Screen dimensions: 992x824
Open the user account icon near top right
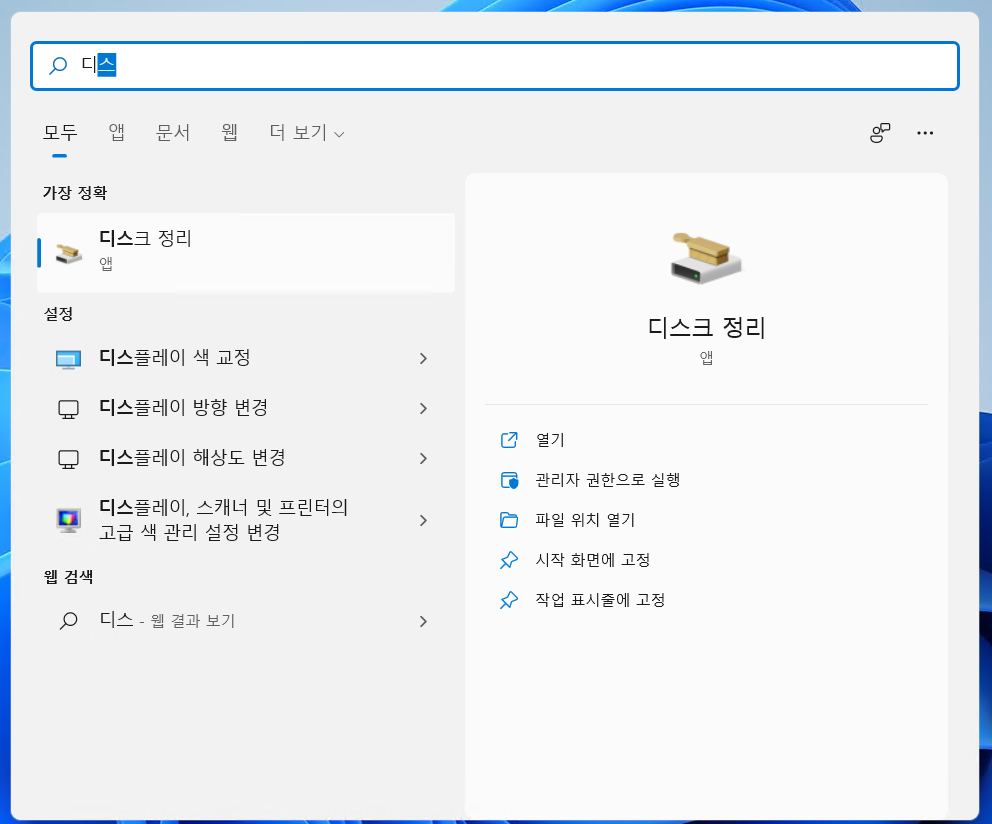pos(879,132)
